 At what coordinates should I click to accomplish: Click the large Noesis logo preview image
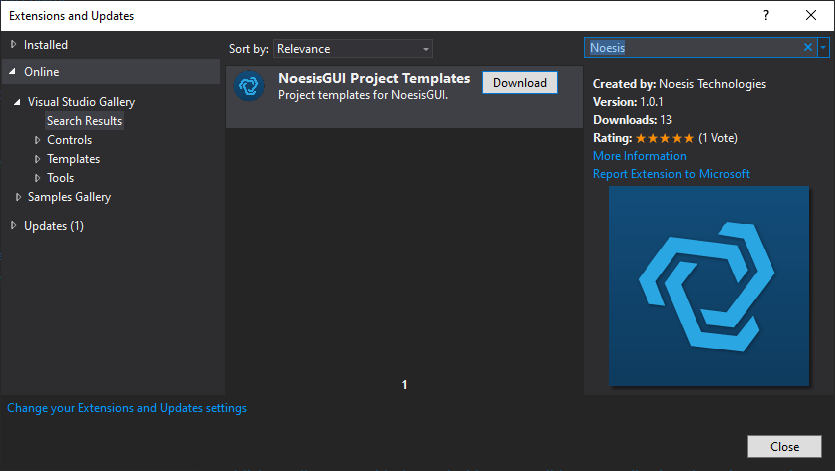pyautogui.click(x=709, y=286)
